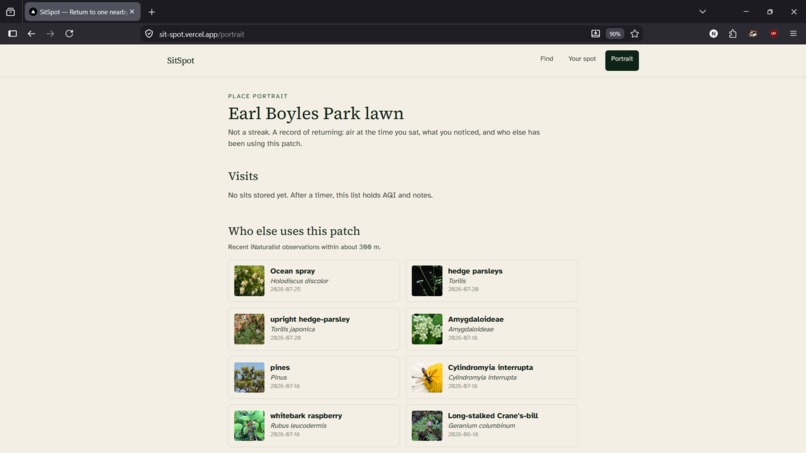Click the Cylindromyia interrupta title
Viewport: 806px width, 453px height.
tap(490, 368)
